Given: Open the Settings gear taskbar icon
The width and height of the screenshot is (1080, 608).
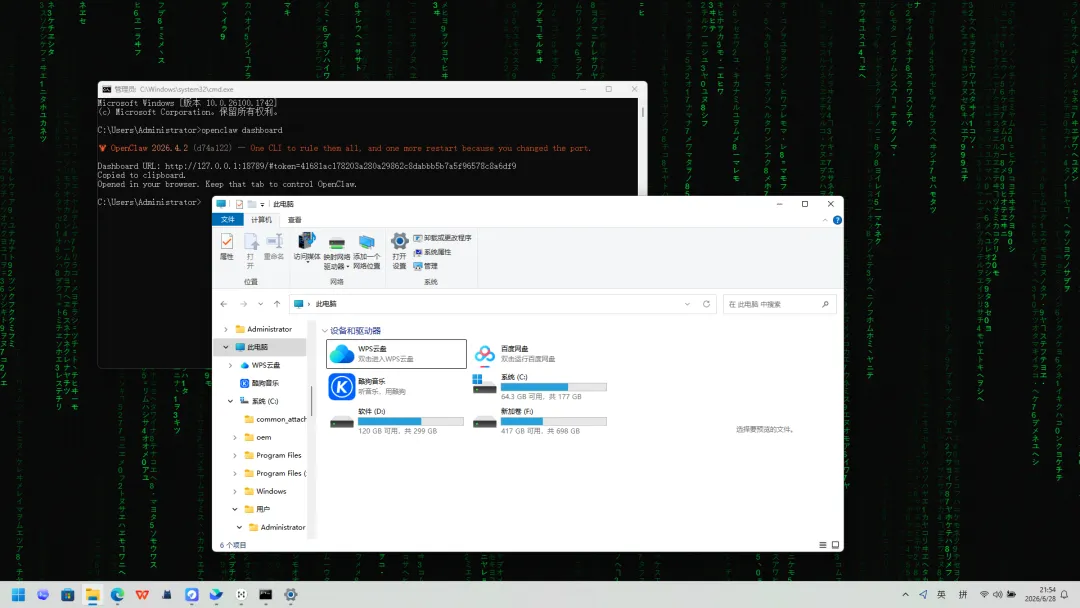Looking at the screenshot, I should [x=291, y=595].
